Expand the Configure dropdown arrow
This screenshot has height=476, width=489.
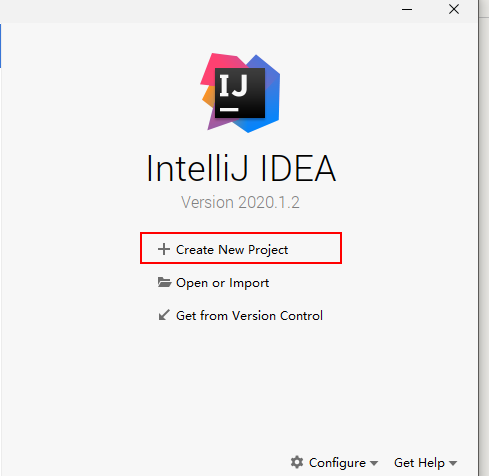(x=374, y=463)
